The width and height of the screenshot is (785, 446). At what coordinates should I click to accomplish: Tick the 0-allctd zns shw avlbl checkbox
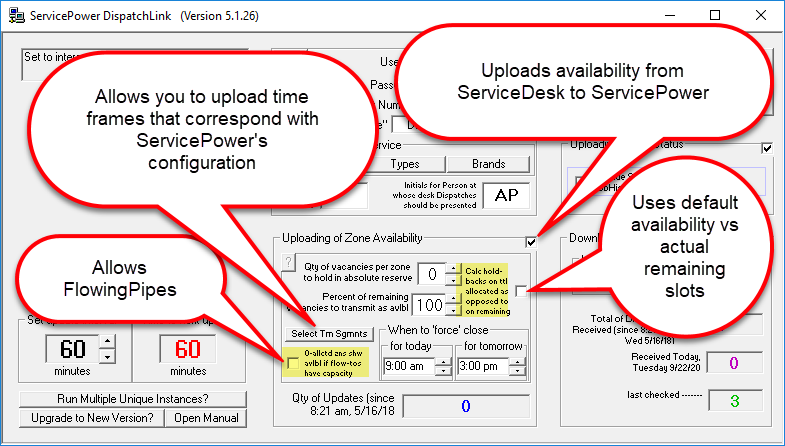coord(293,363)
